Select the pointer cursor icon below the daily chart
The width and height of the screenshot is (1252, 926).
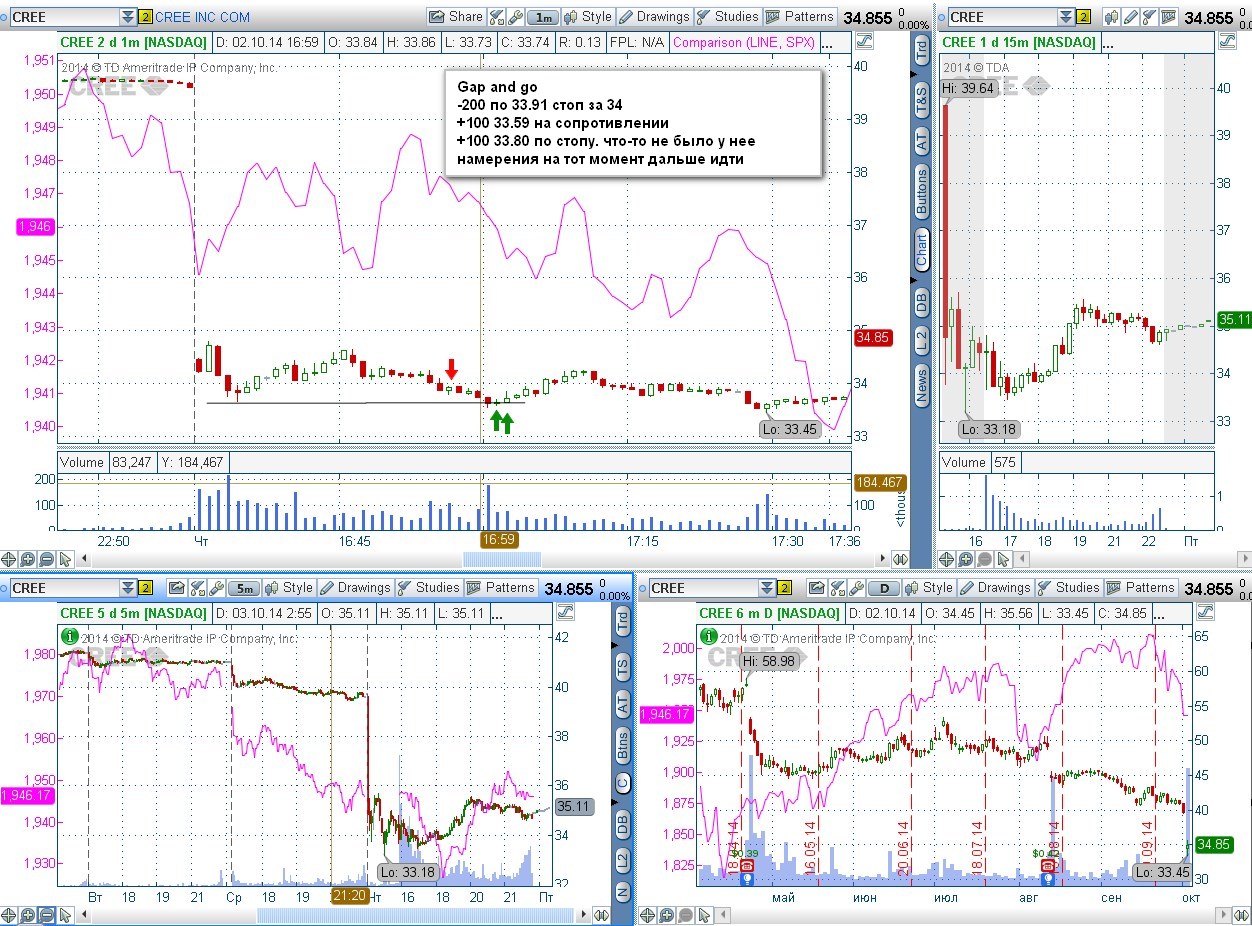pos(704,915)
